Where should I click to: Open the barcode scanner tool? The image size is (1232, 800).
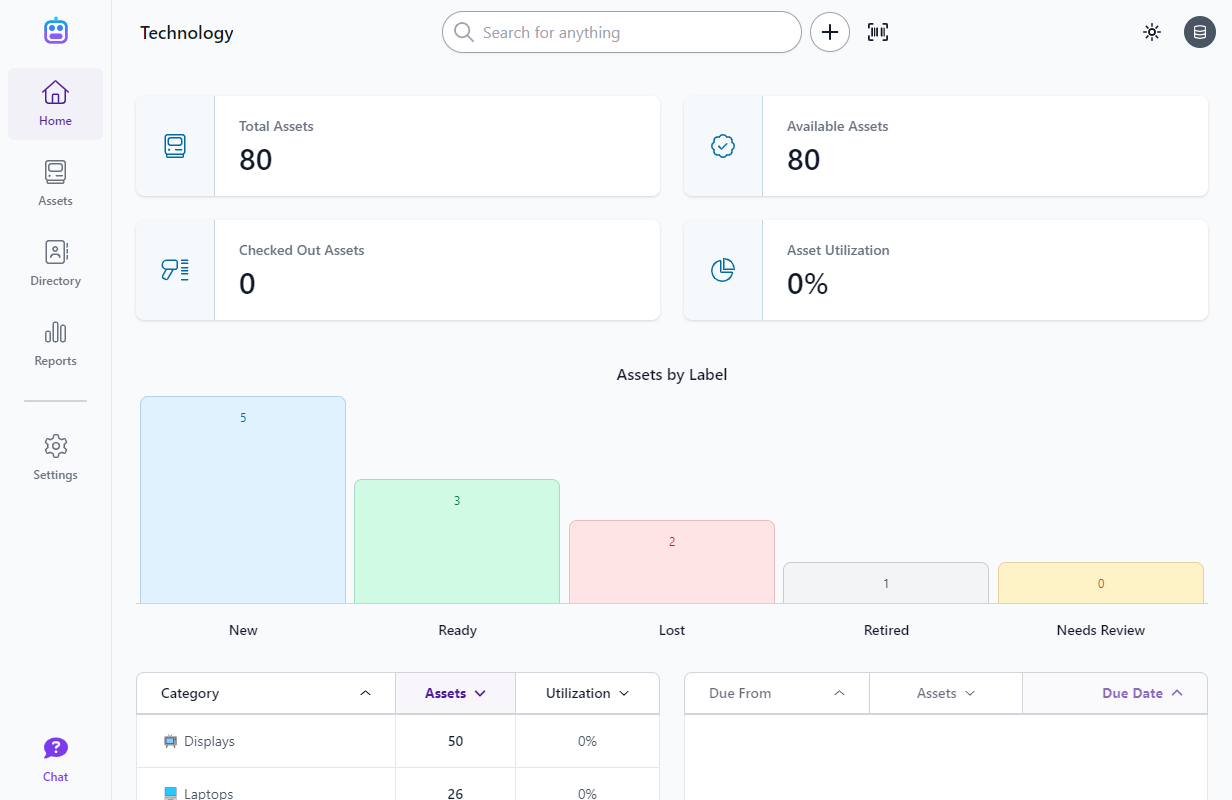[x=877, y=32]
